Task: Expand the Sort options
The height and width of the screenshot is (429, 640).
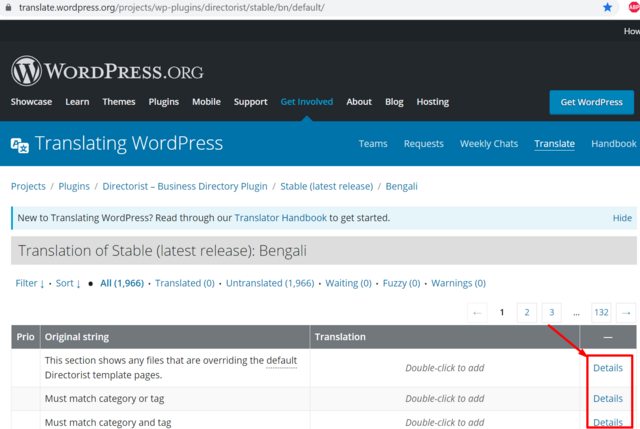Action: 68,283
